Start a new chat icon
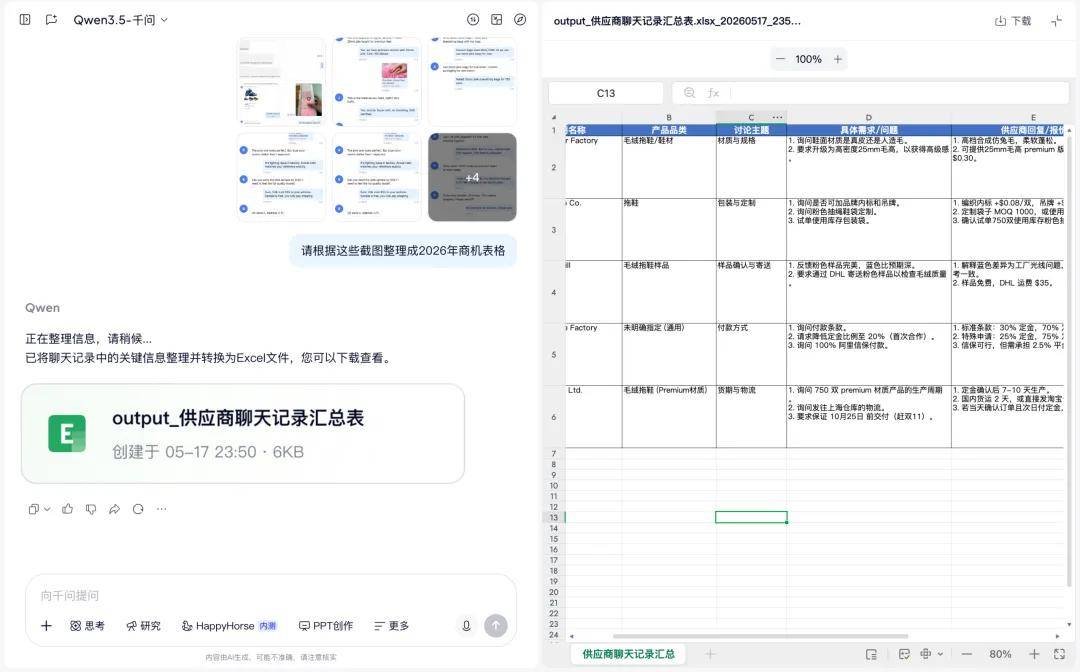Image resolution: width=1080 pixels, height=672 pixels. point(51,19)
